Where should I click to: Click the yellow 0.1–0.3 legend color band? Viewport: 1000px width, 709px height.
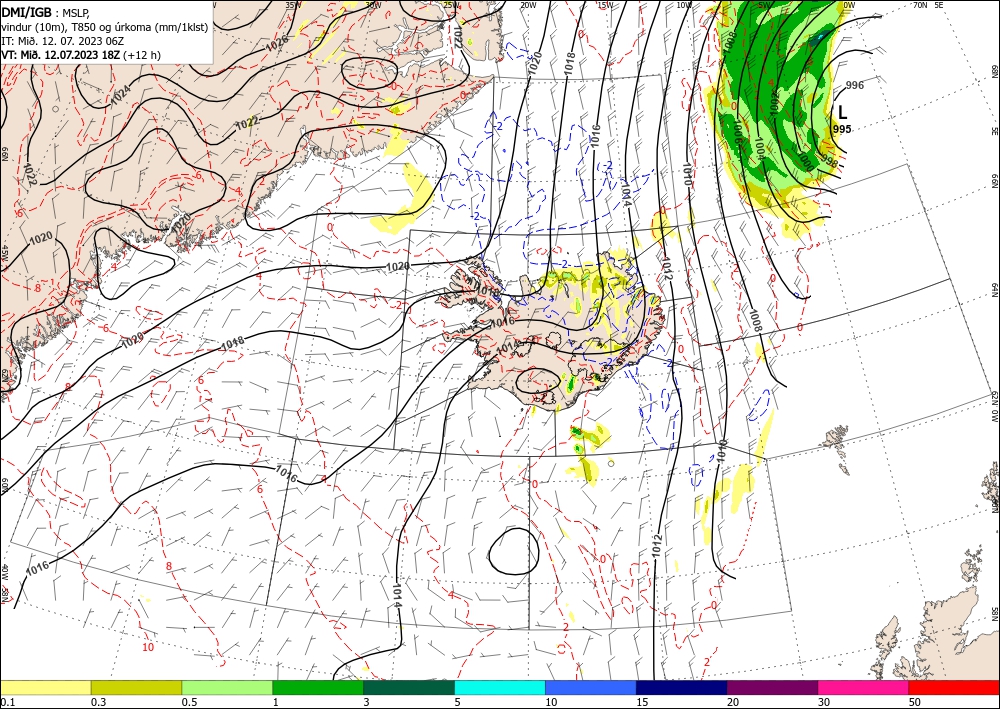coord(45,687)
